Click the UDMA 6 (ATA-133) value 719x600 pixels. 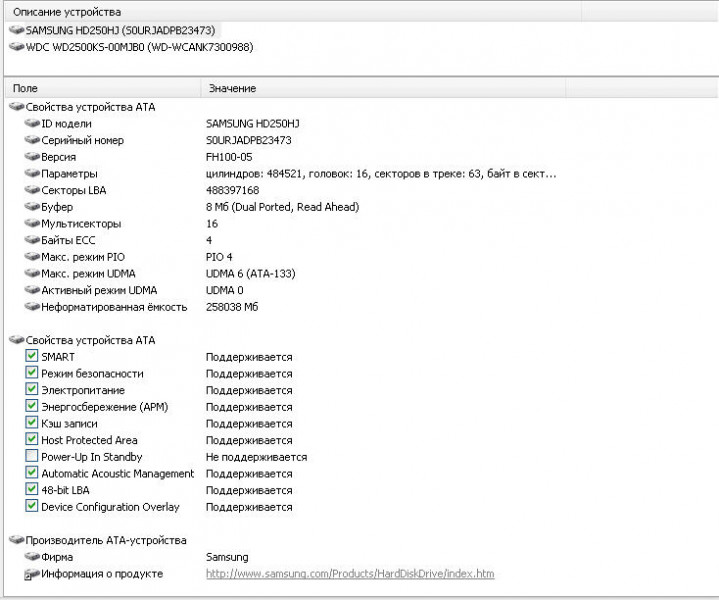[250, 273]
